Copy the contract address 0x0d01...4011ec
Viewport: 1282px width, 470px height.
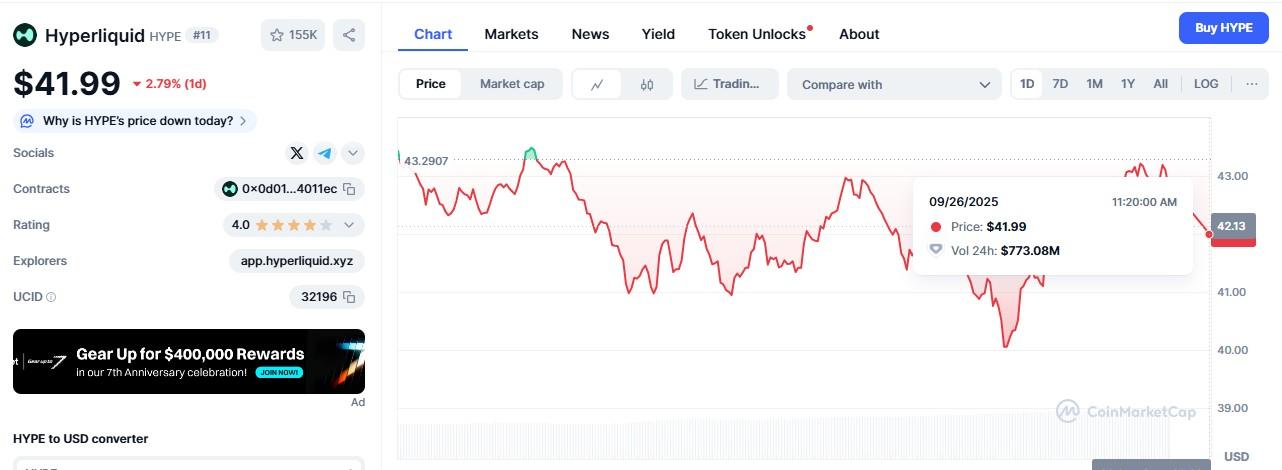point(350,189)
